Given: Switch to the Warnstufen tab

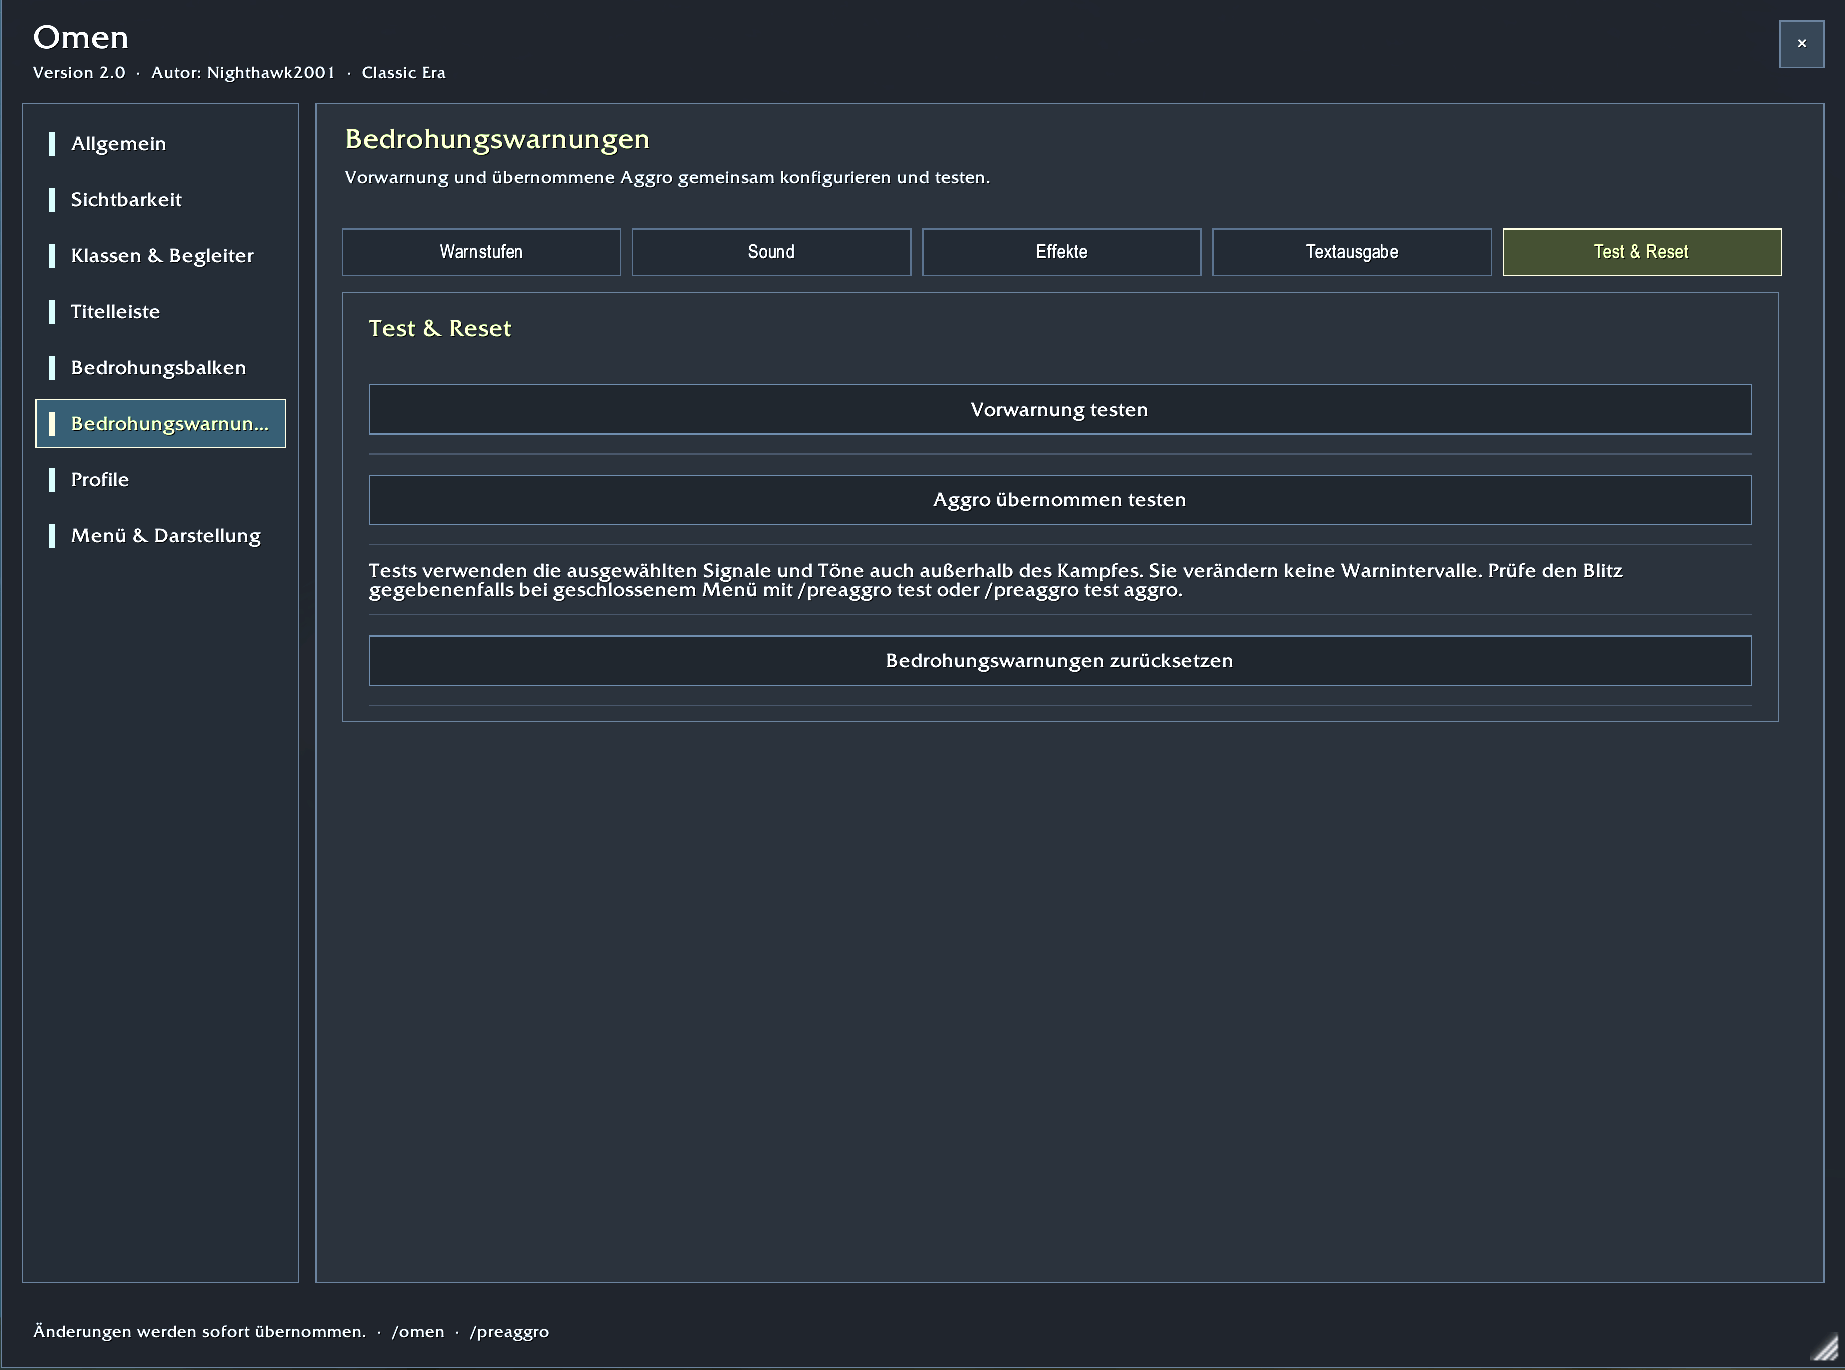Looking at the screenshot, I should click(x=481, y=252).
